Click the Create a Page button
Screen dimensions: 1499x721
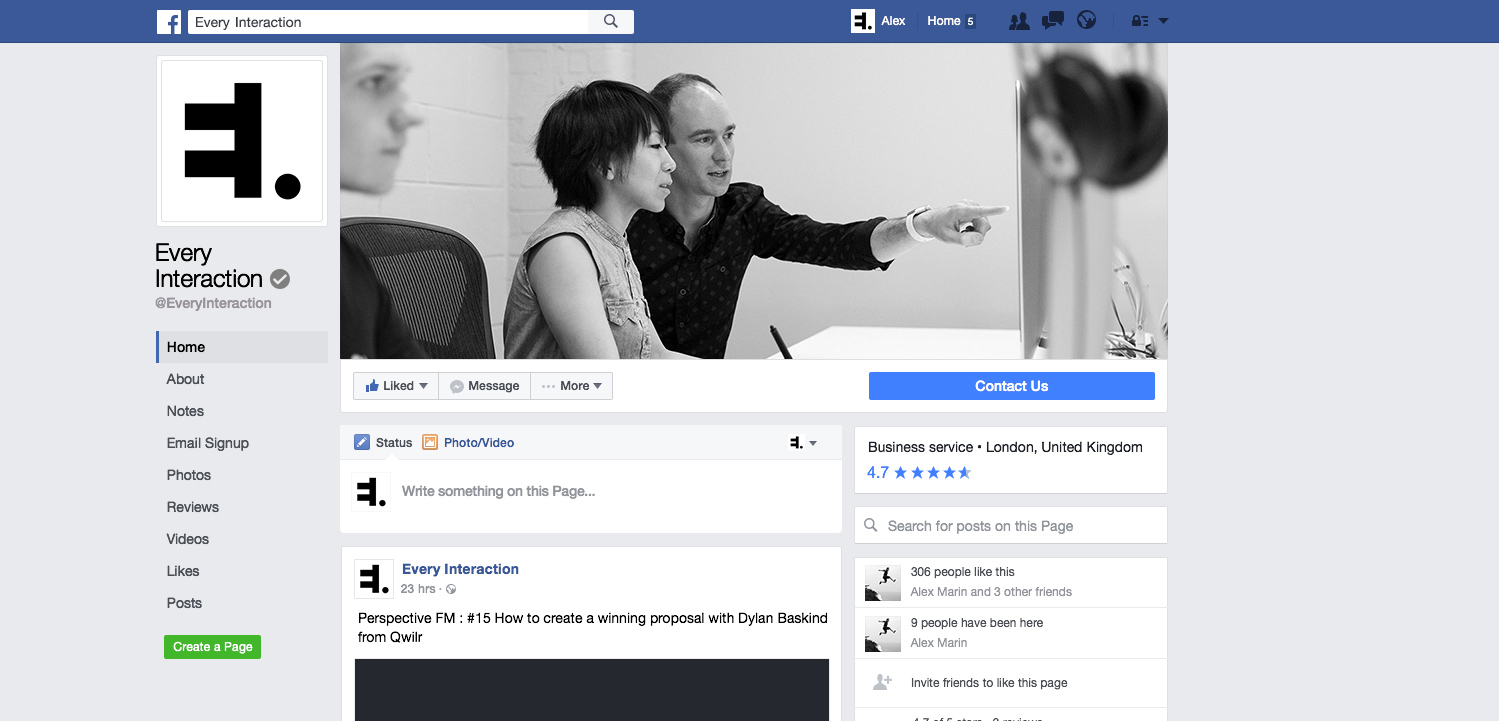pyautogui.click(x=212, y=647)
